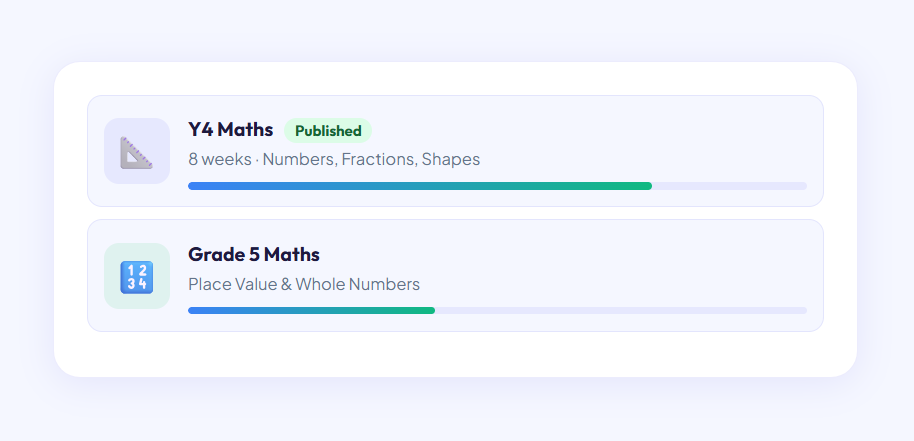
Task: Click the blue start of Y4 Maths progress bar
Action: [x=200, y=186]
